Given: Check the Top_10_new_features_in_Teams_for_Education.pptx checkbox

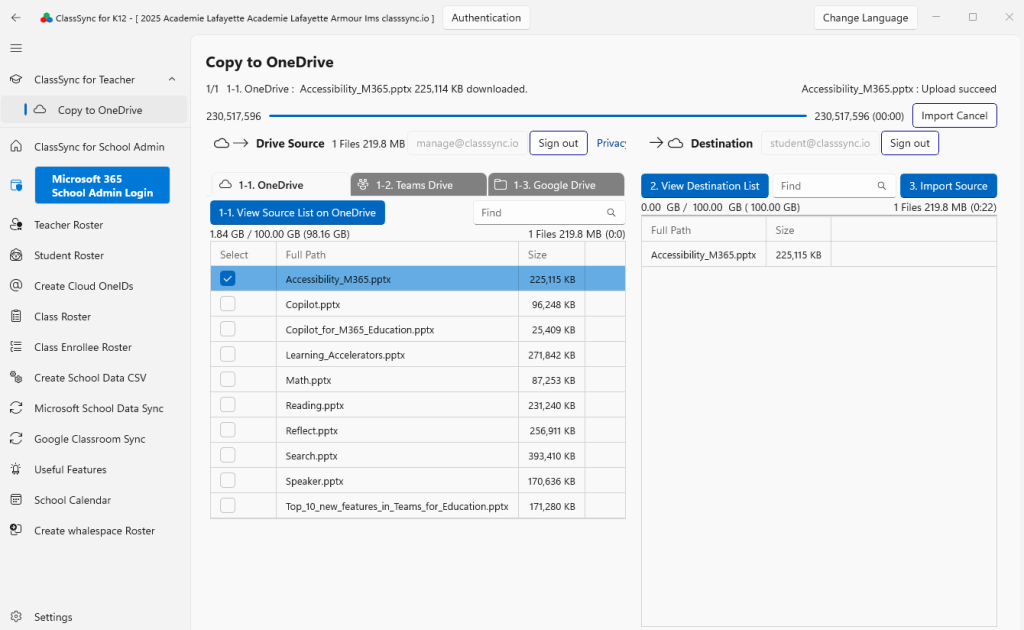Looking at the screenshot, I should (x=227, y=506).
